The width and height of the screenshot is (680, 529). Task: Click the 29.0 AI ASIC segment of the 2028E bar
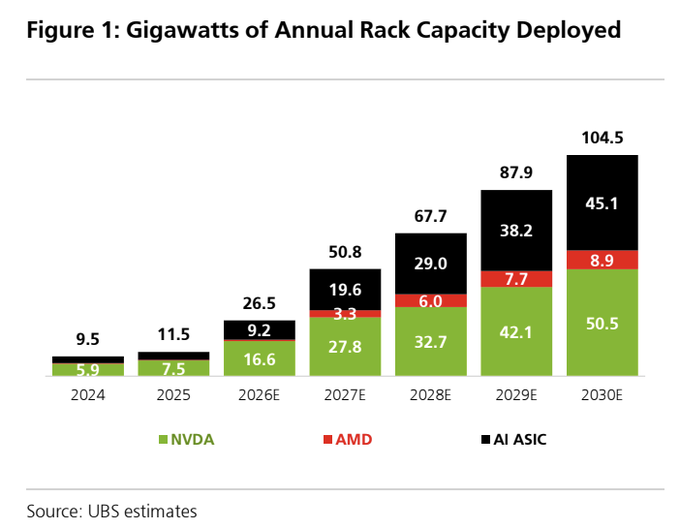click(x=431, y=264)
